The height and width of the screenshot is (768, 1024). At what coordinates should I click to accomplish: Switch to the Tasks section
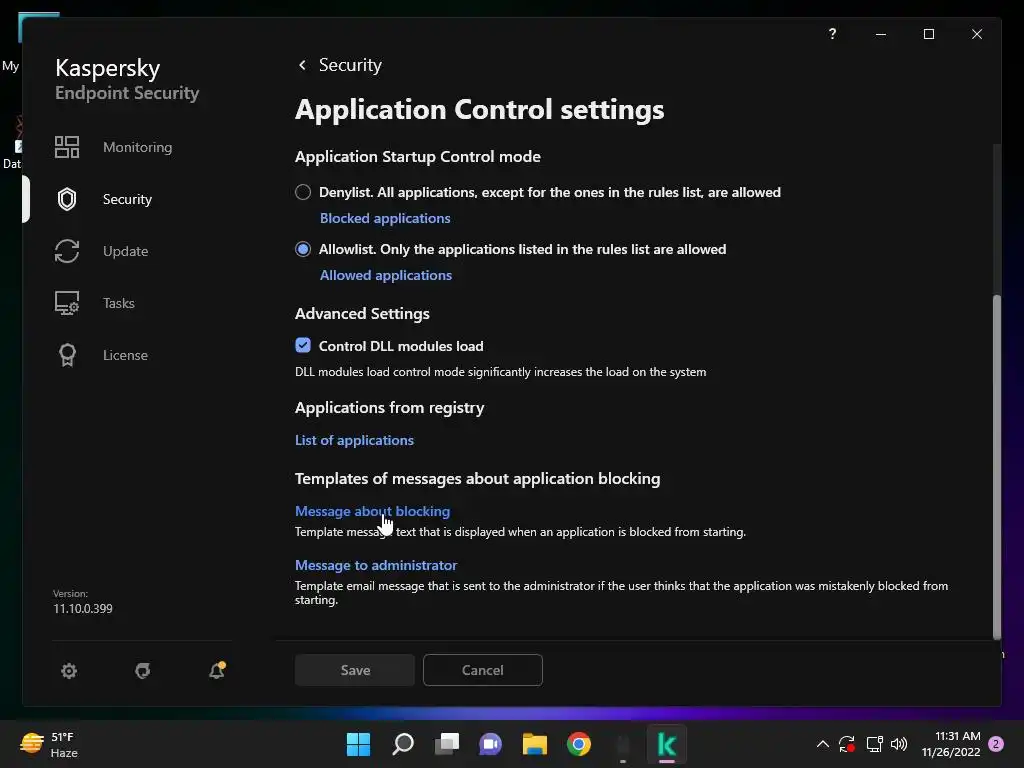coord(119,303)
